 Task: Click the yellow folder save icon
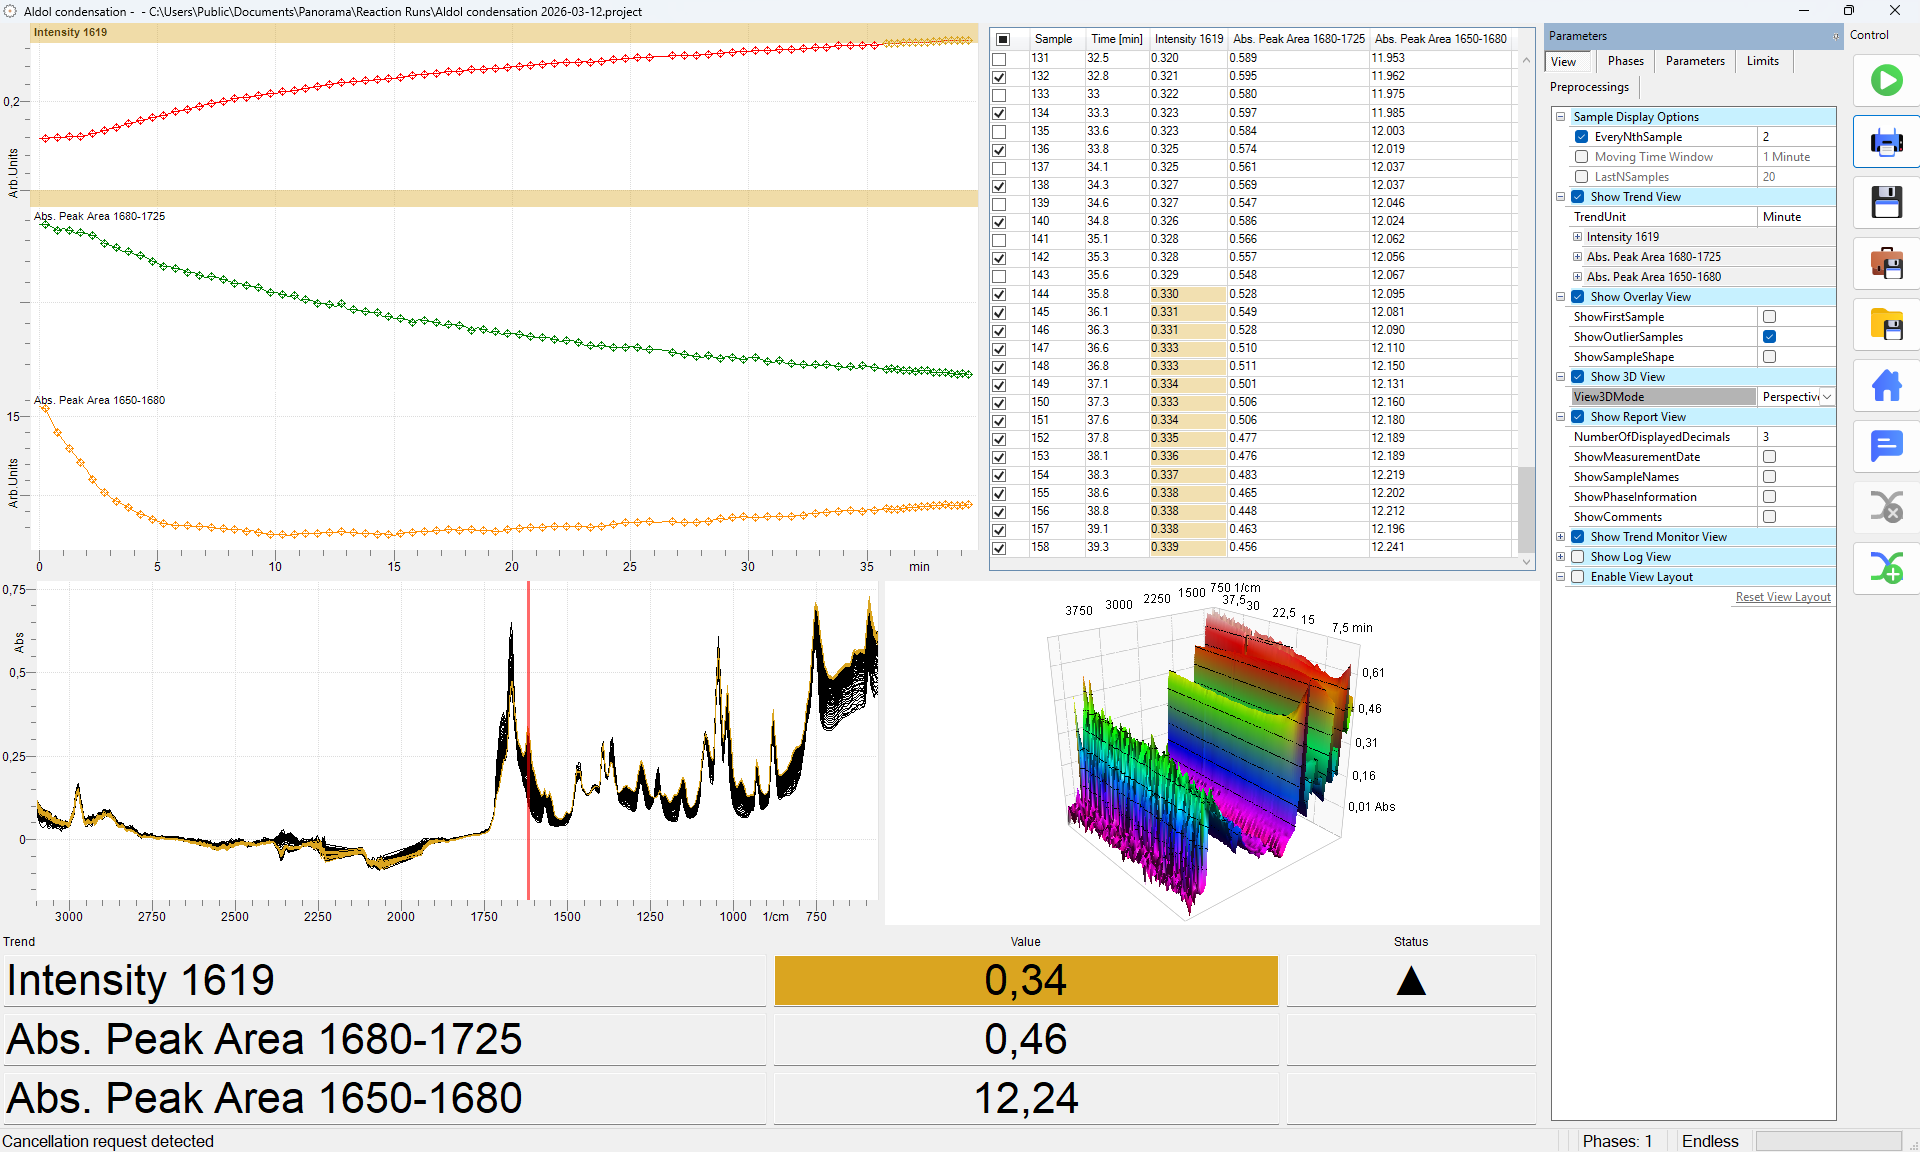pos(1886,325)
